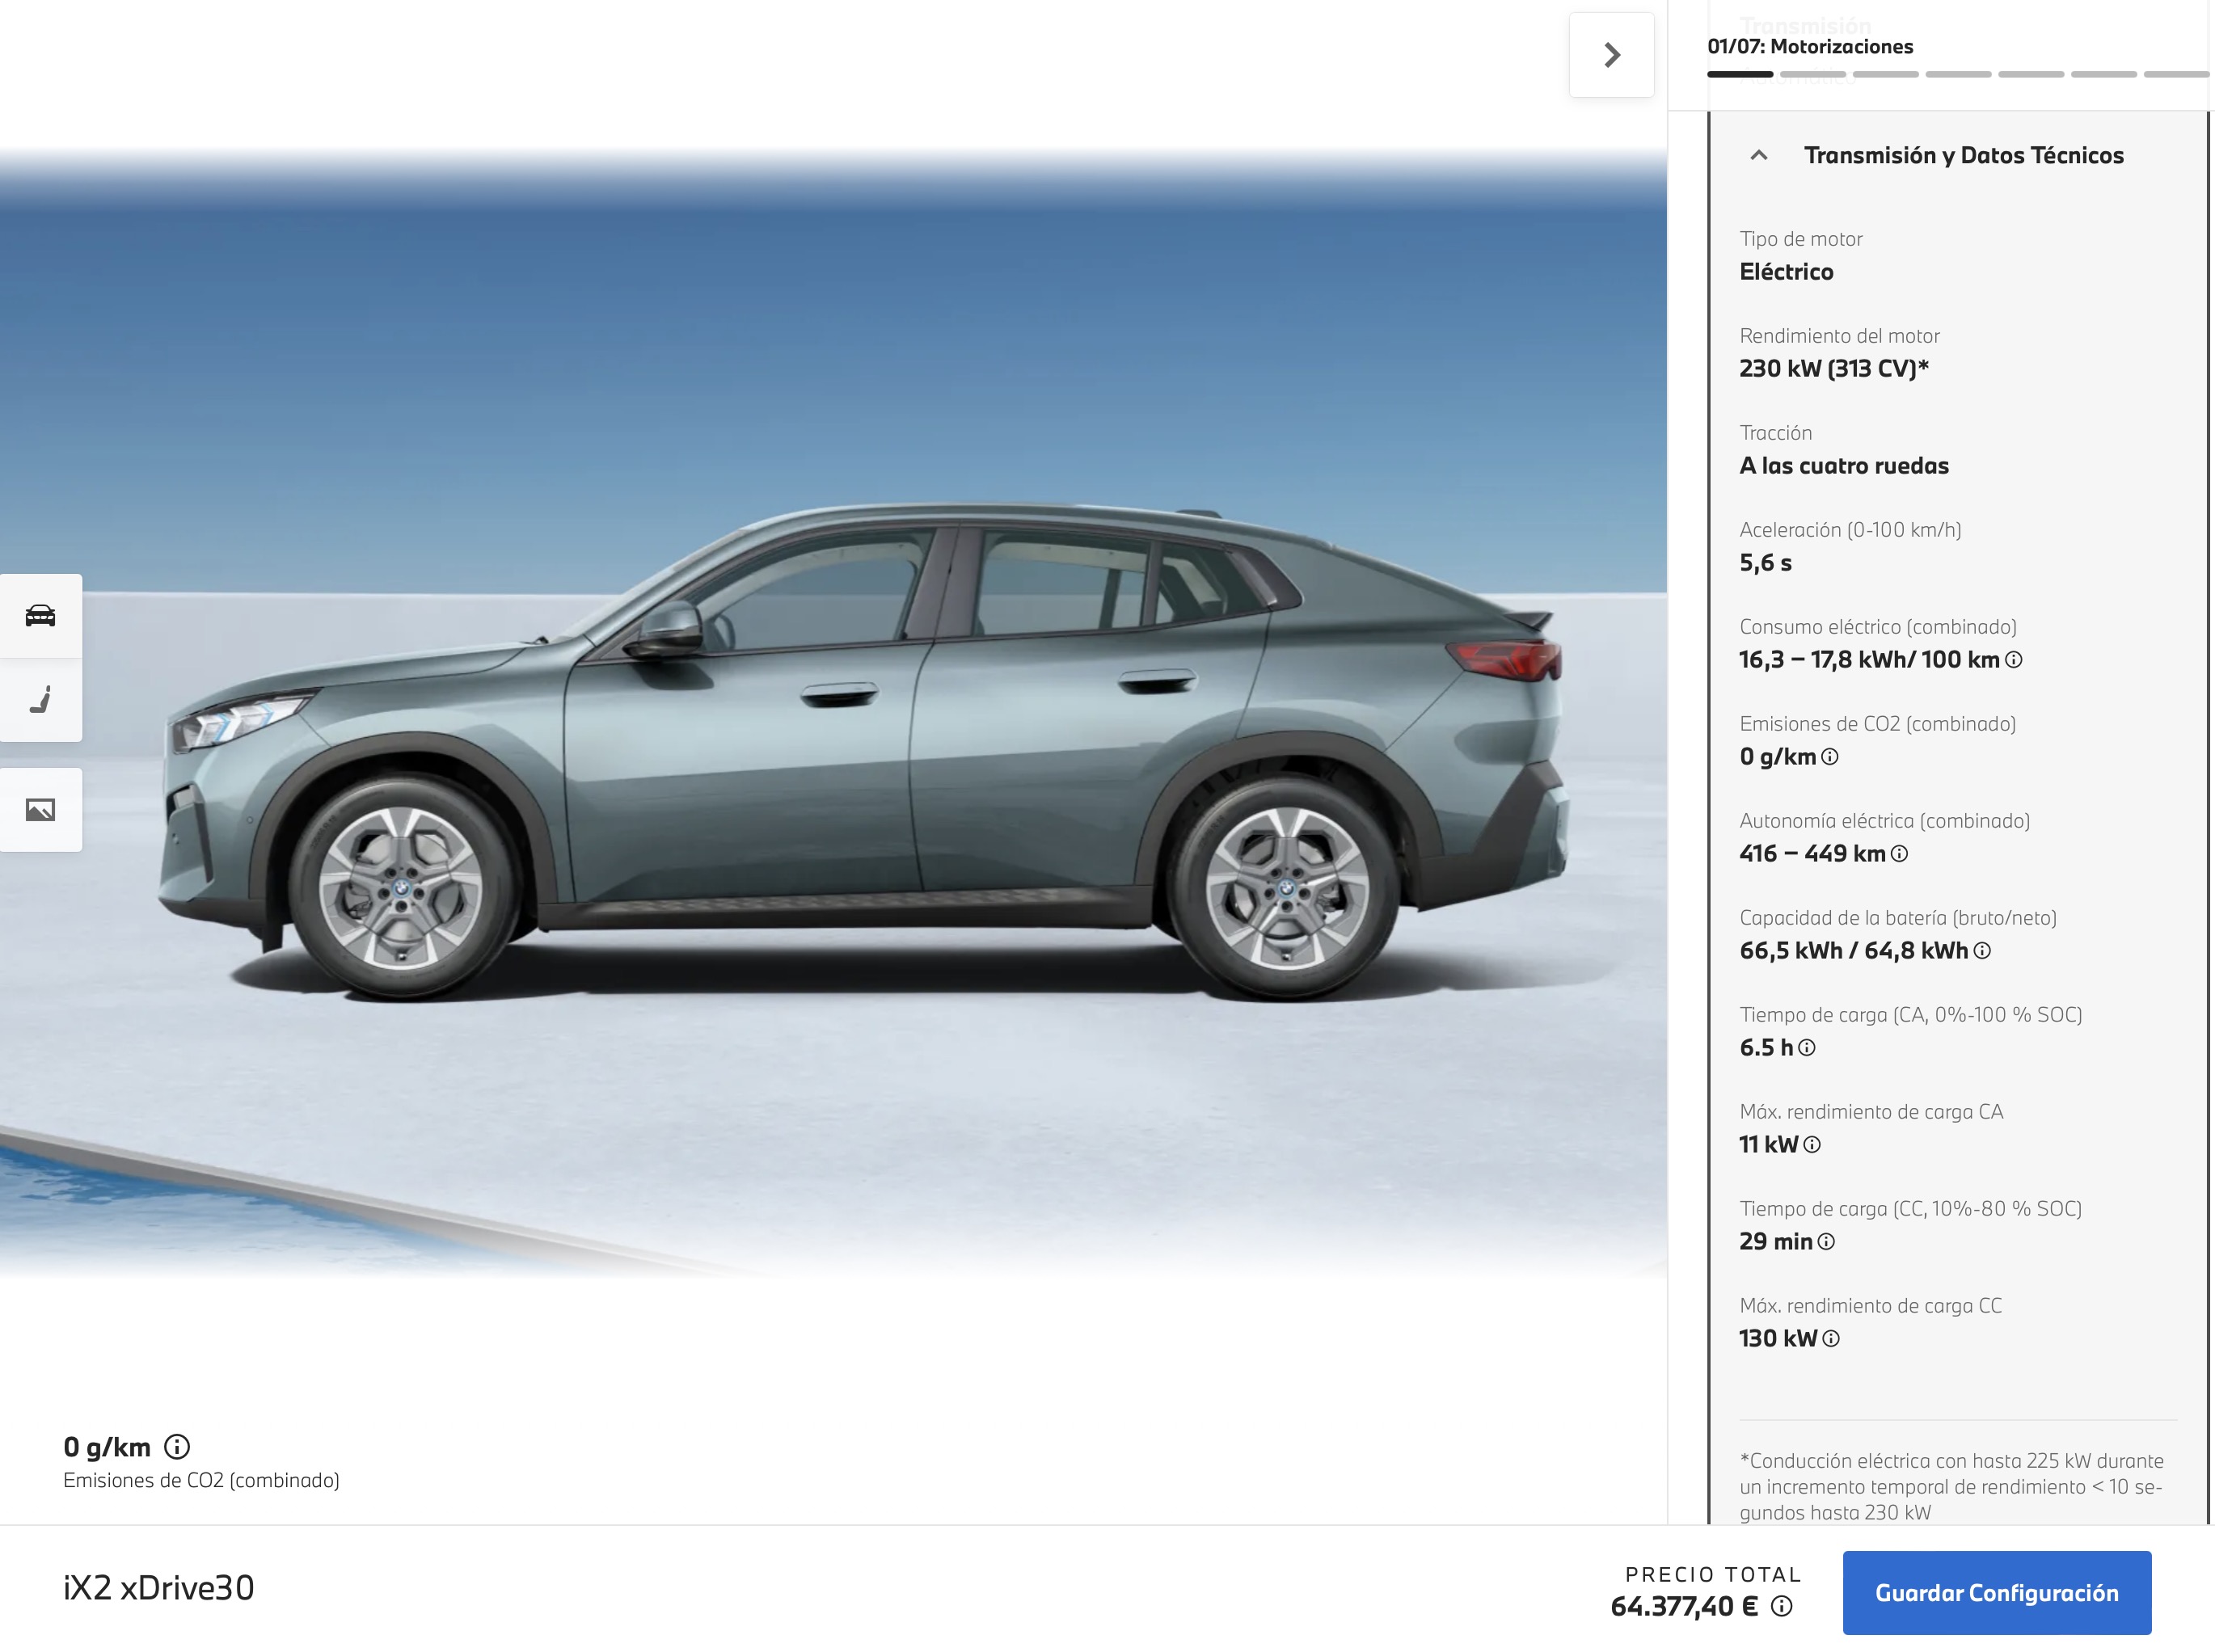Open info for Consumo eléctrico value

point(2014,660)
